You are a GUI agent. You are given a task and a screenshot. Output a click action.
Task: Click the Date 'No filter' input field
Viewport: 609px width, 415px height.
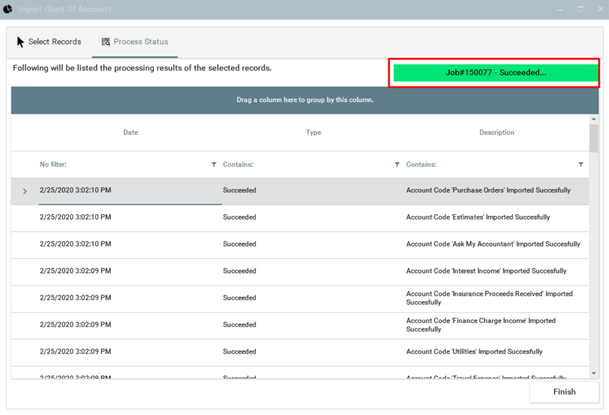(120, 165)
